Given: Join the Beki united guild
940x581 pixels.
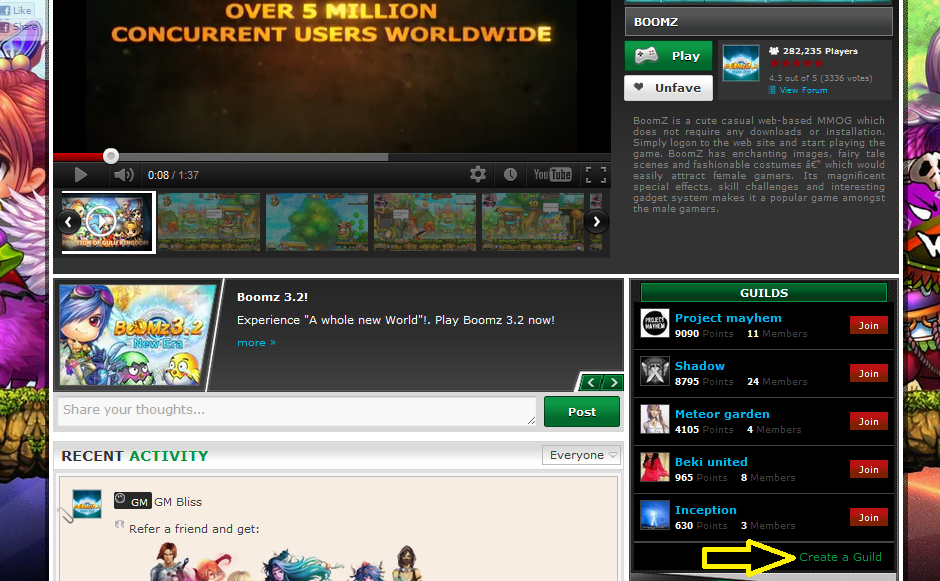Looking at the screenshot, I should (x=868, y=469).
